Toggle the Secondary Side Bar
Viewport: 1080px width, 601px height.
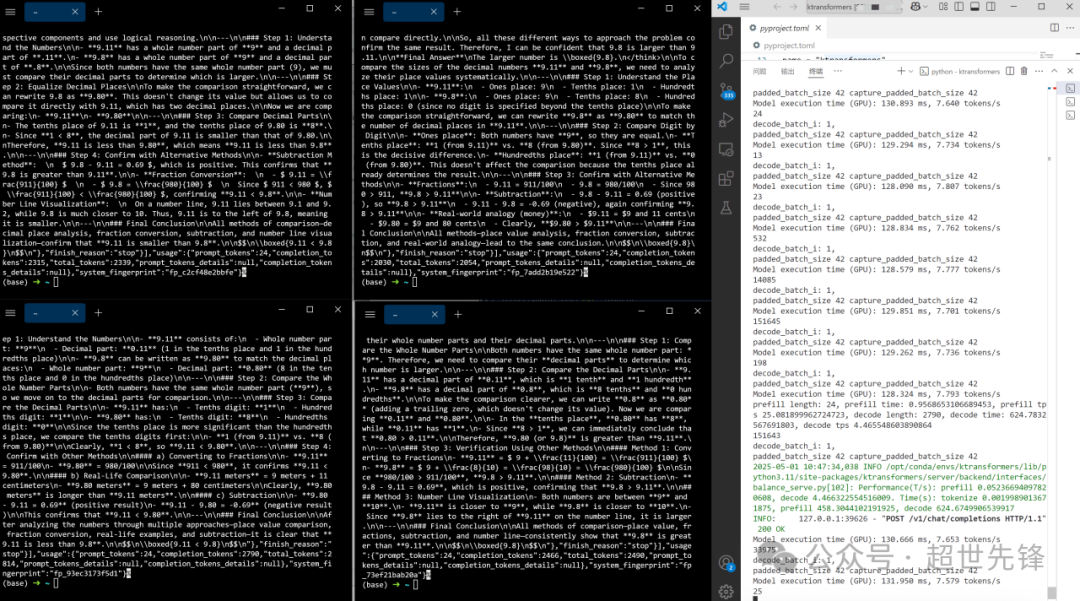point(990,7)
